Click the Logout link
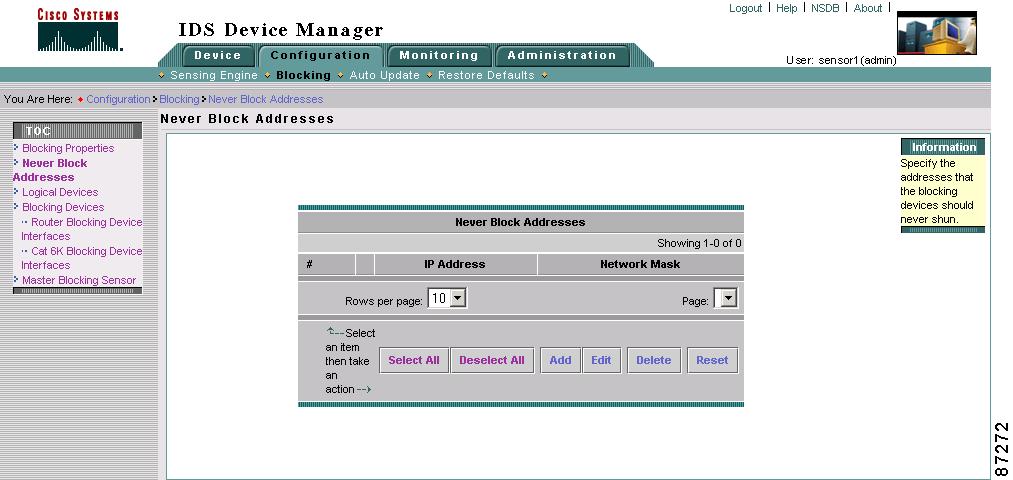Screen dimensions: 1013x480 [746, 8]
